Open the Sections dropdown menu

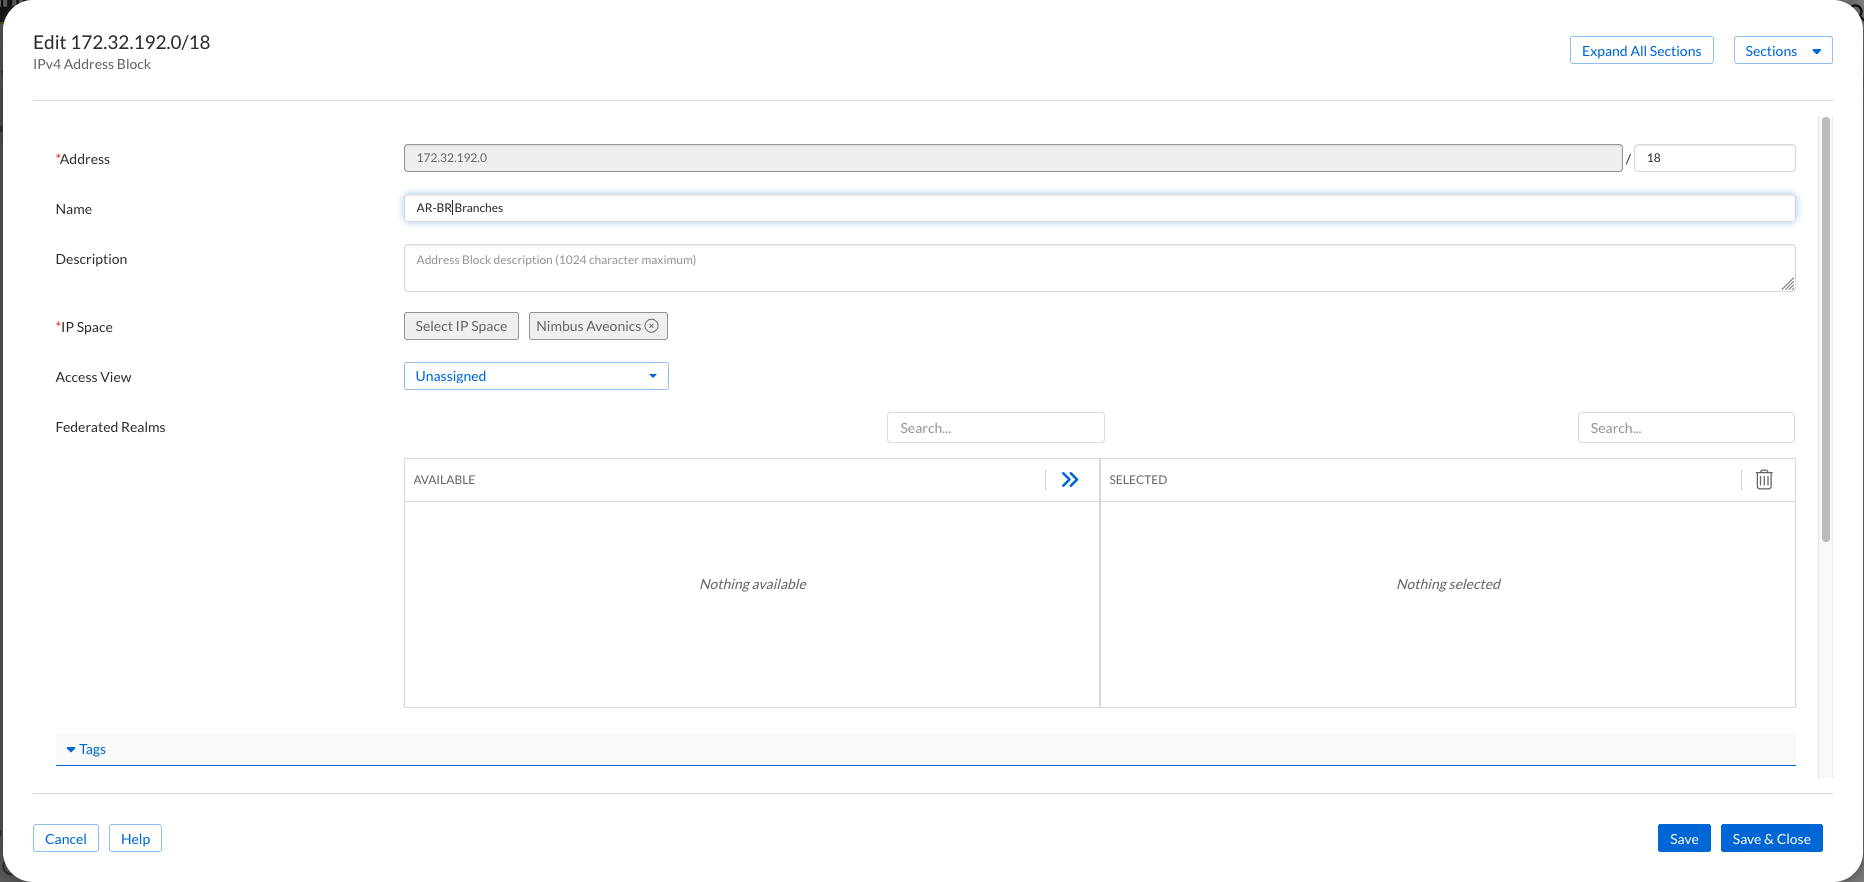tap(1782, 51)
